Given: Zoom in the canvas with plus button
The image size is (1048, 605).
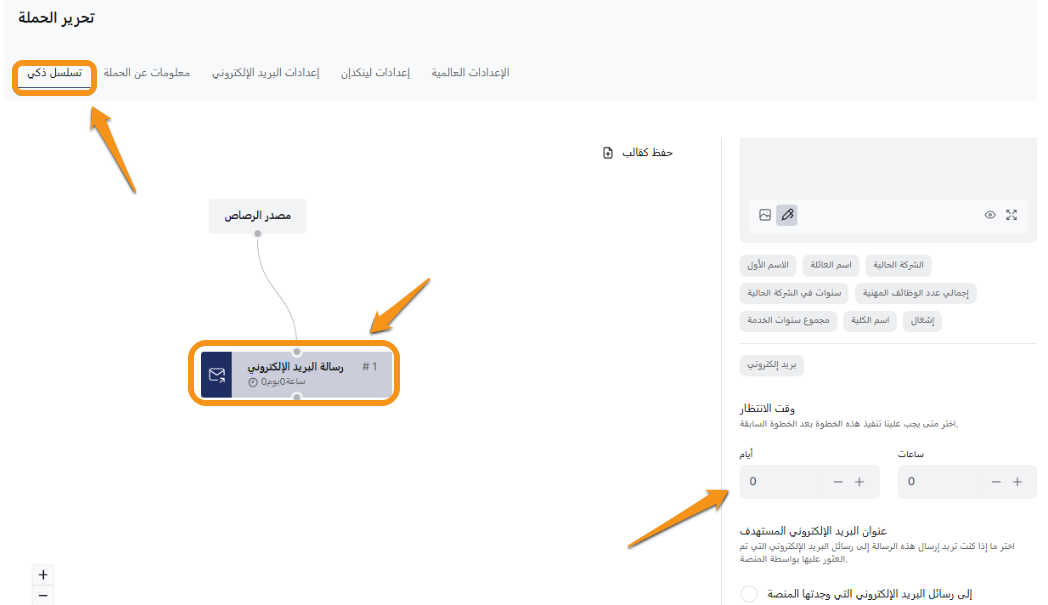Looking at the screenshot, I should 42,575.
